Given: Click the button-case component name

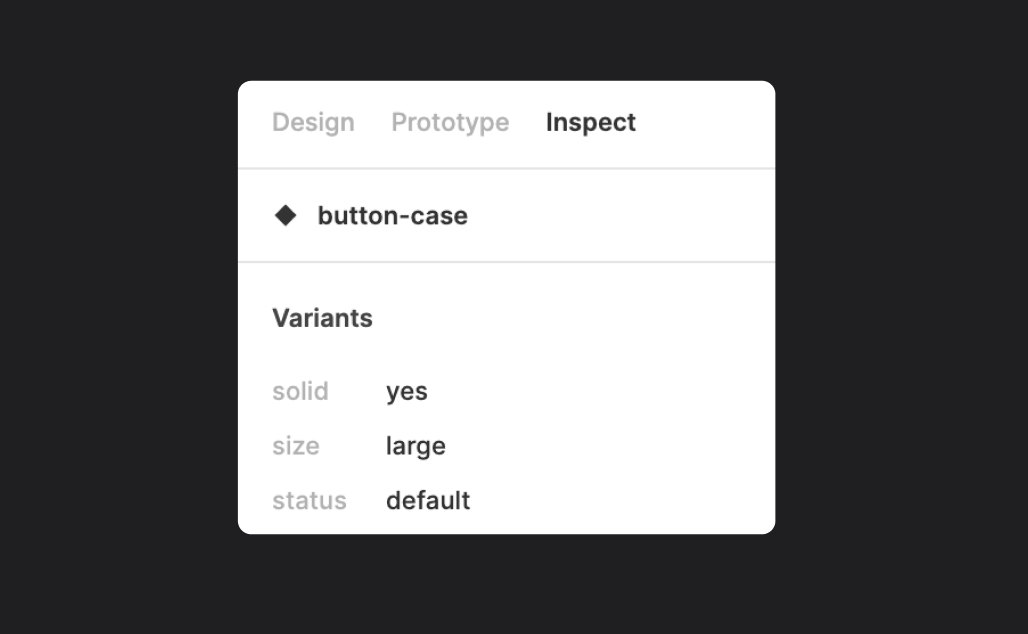Looking at the screenshot, I should 392,215.
